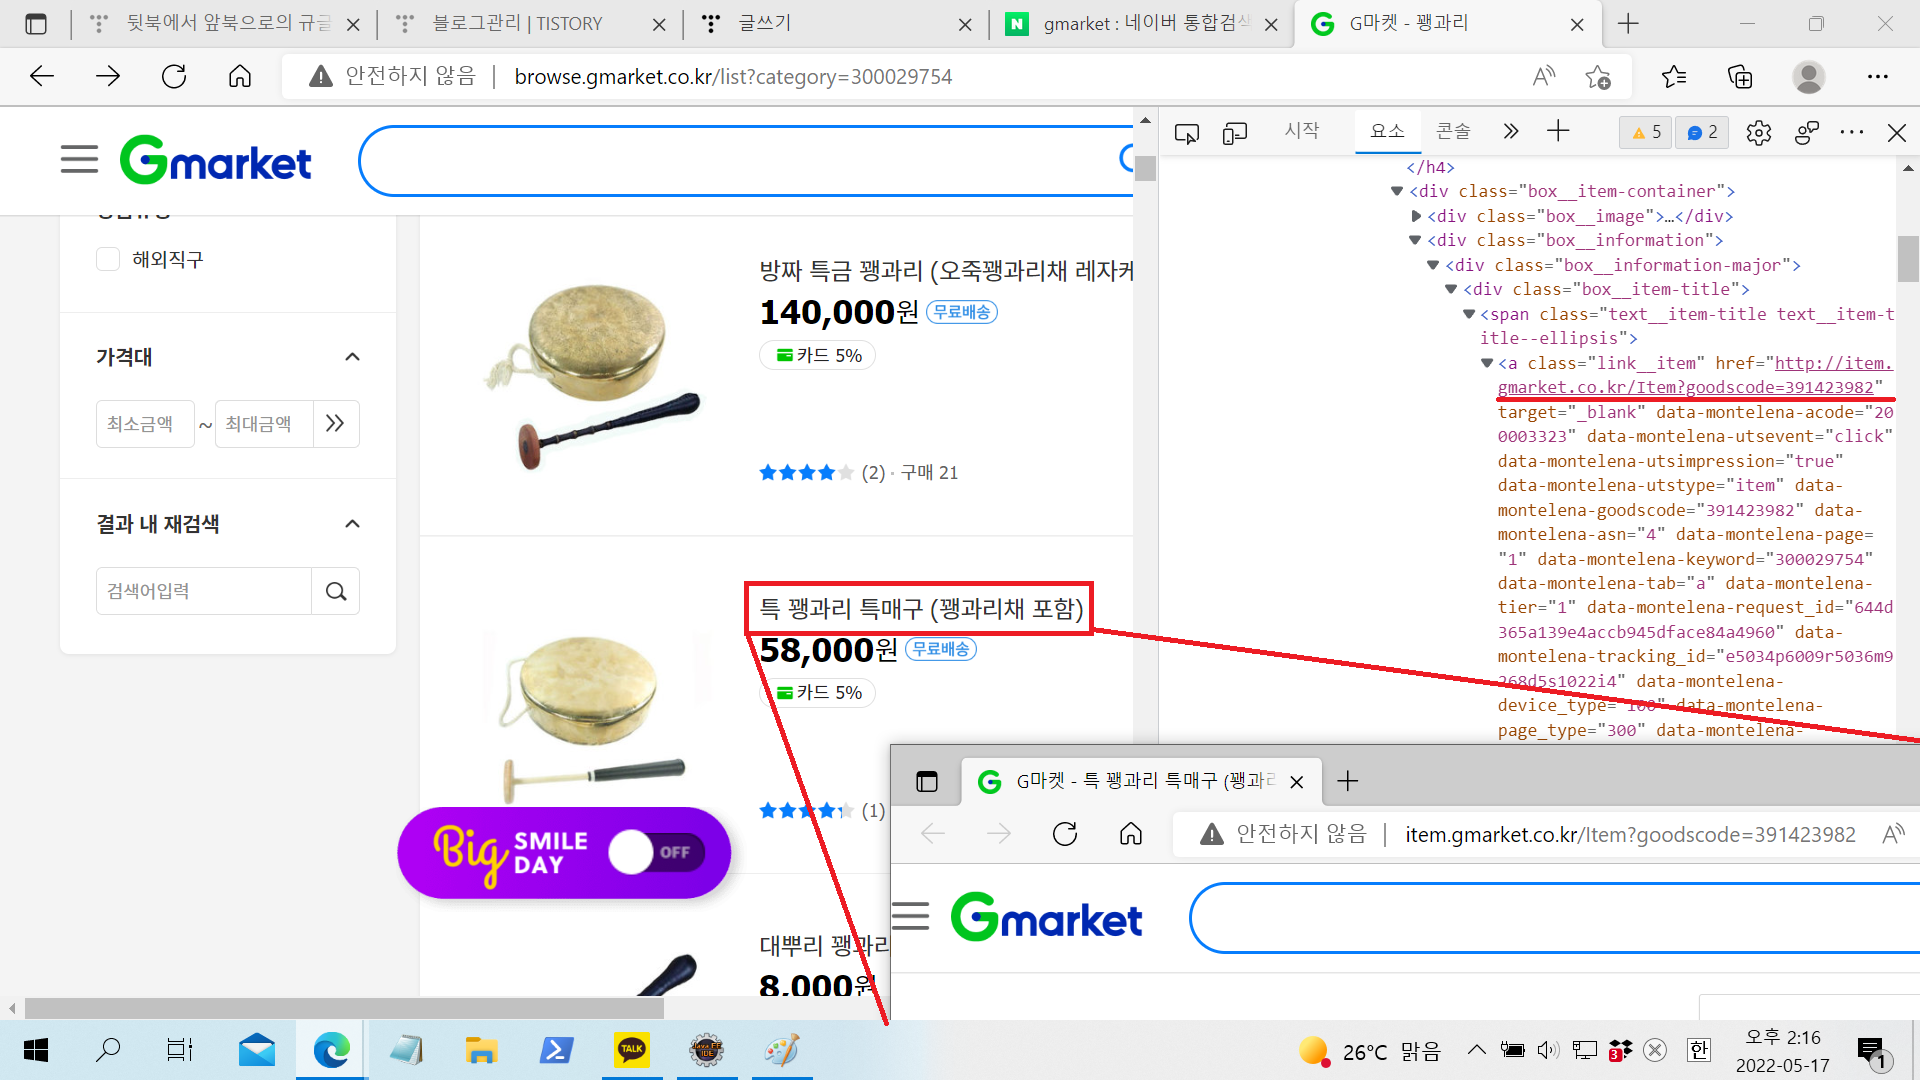Check the 해외직구 checkbox
The width and height of the screenshot is (1920, 1080).
click(108, 259)
